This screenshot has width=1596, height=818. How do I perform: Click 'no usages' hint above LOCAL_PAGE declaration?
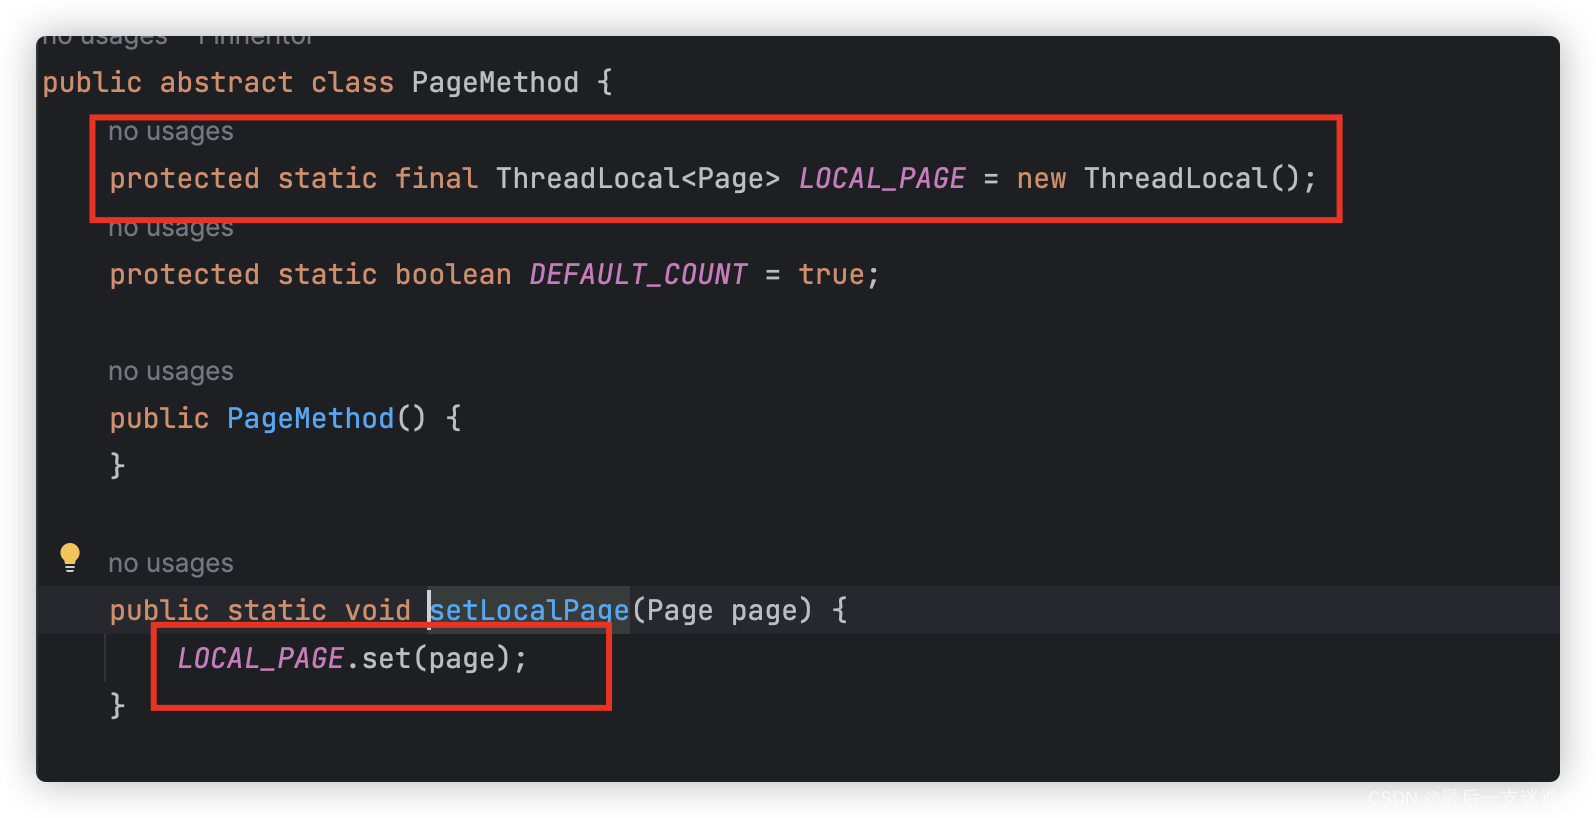[x=171, y=131]
